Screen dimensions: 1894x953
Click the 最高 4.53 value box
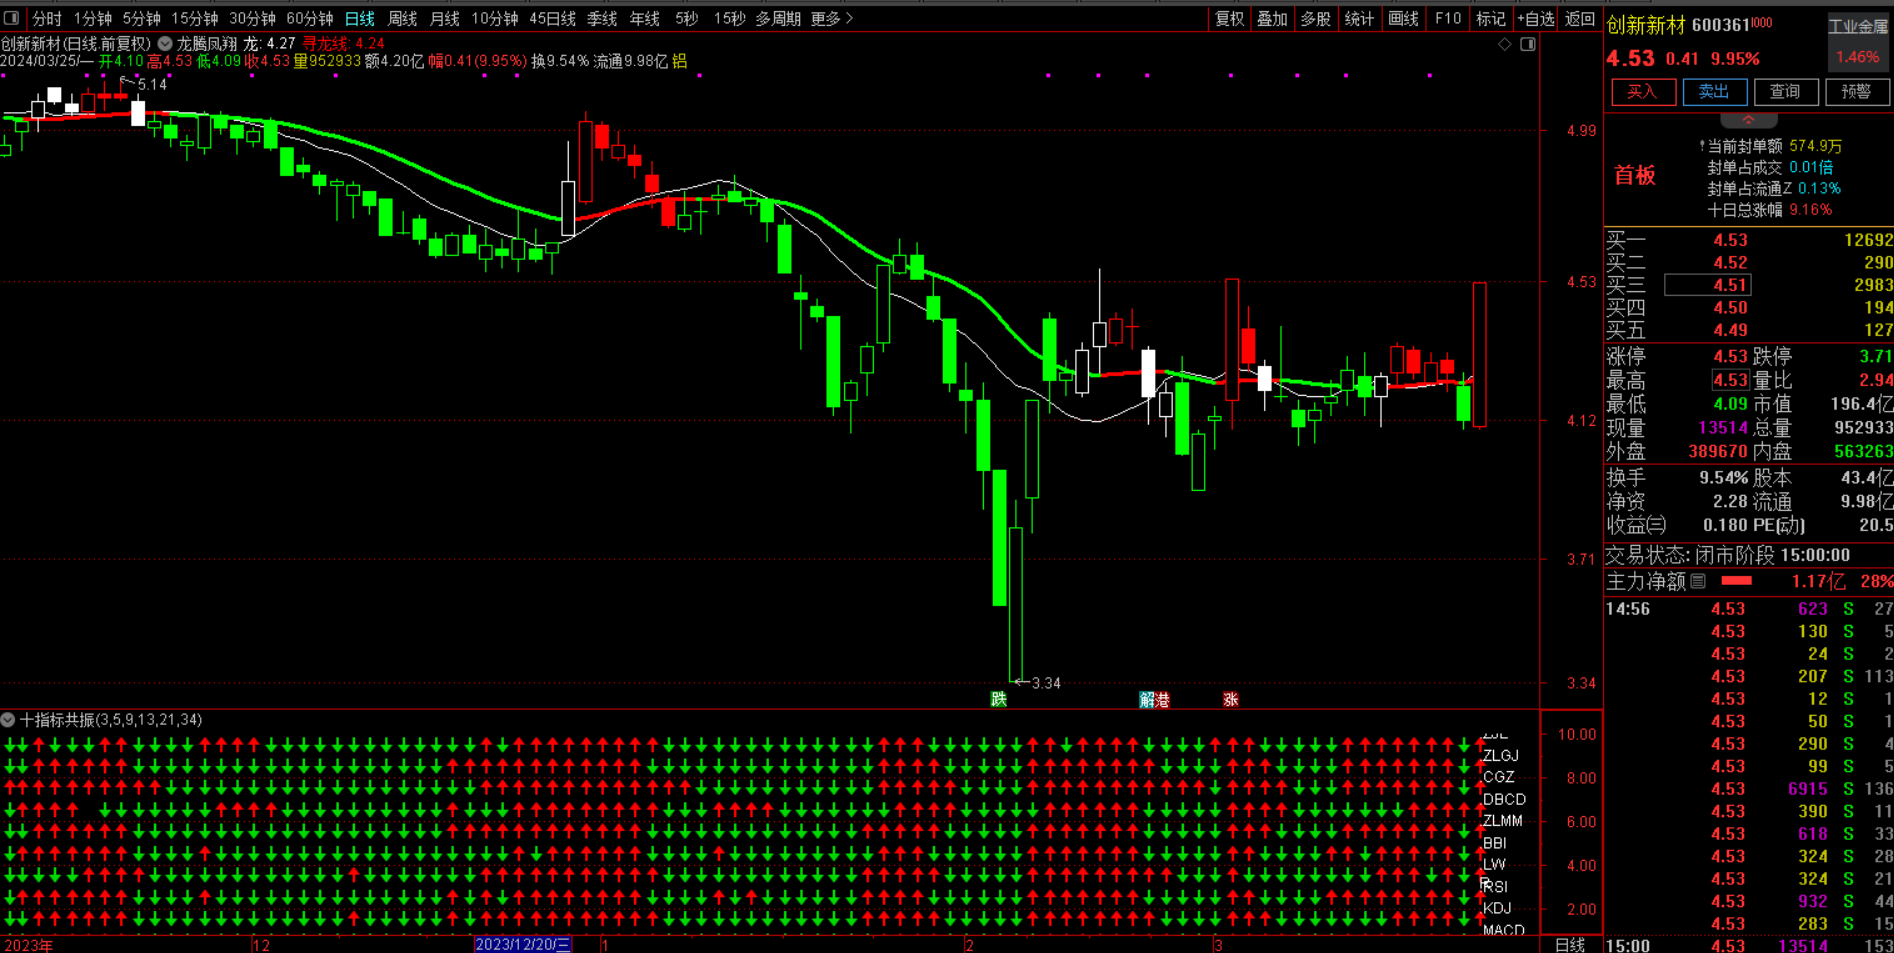coord(1730,380)
